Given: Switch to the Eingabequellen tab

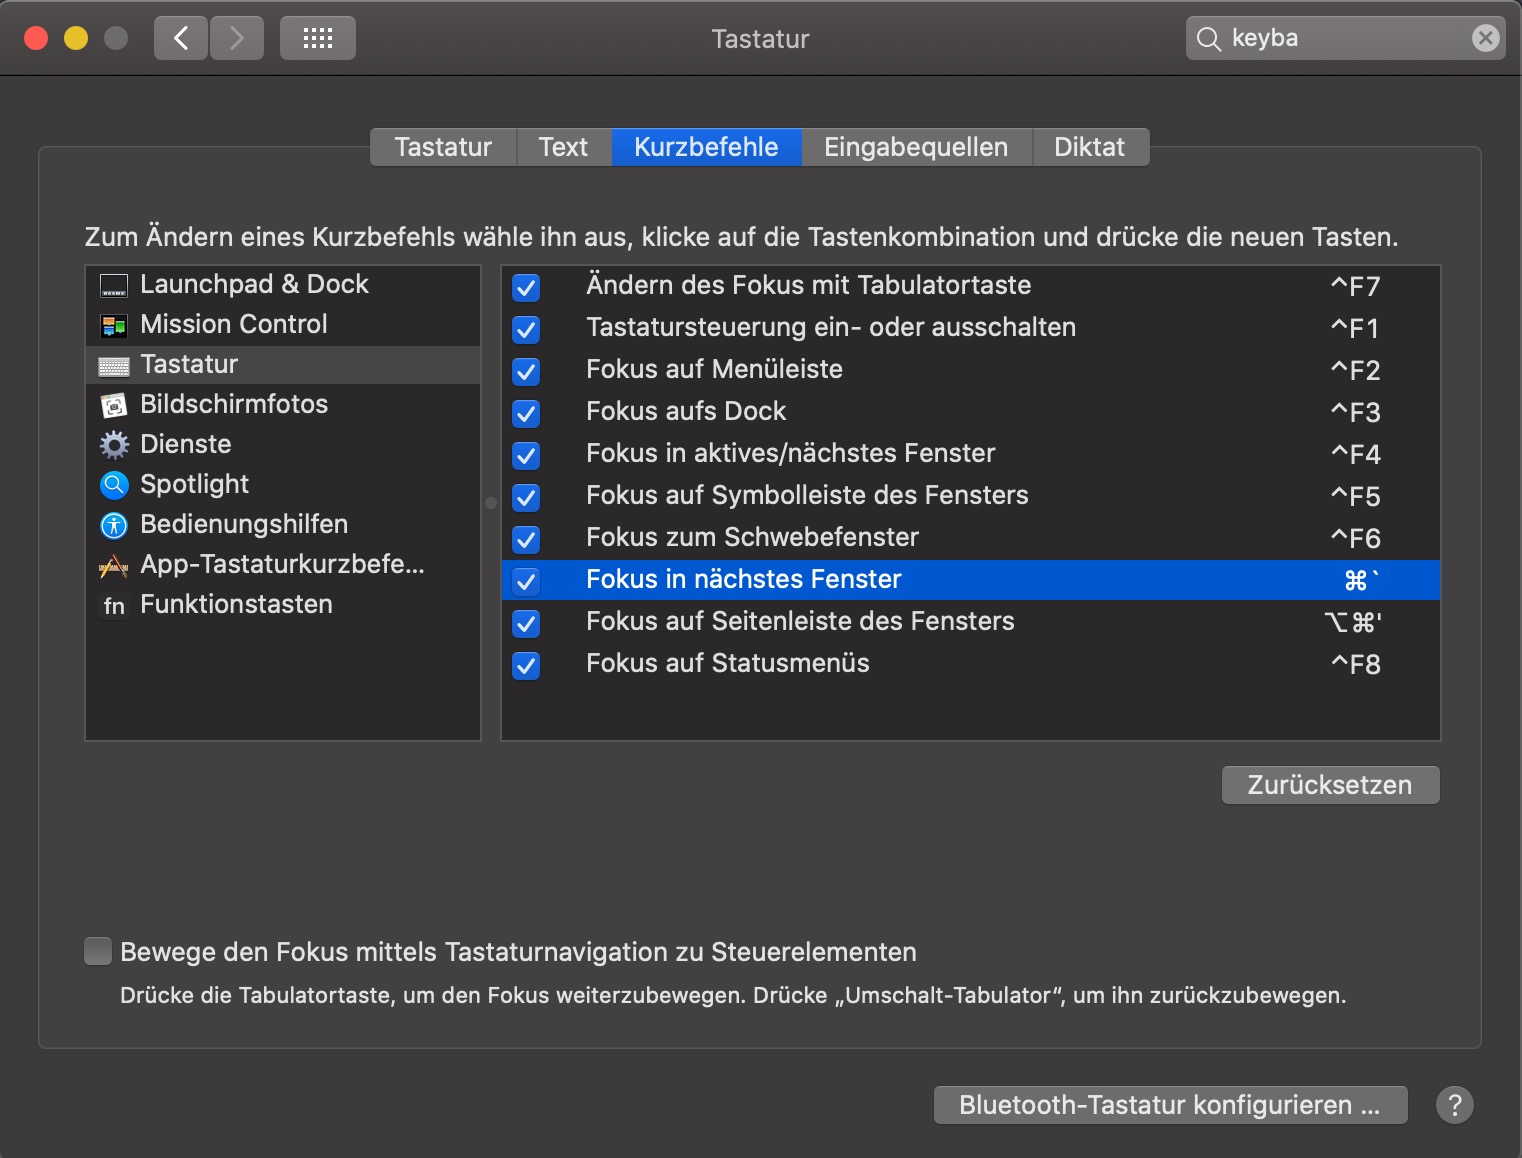Looking at the screenshot, I should (x=915, y=147).
